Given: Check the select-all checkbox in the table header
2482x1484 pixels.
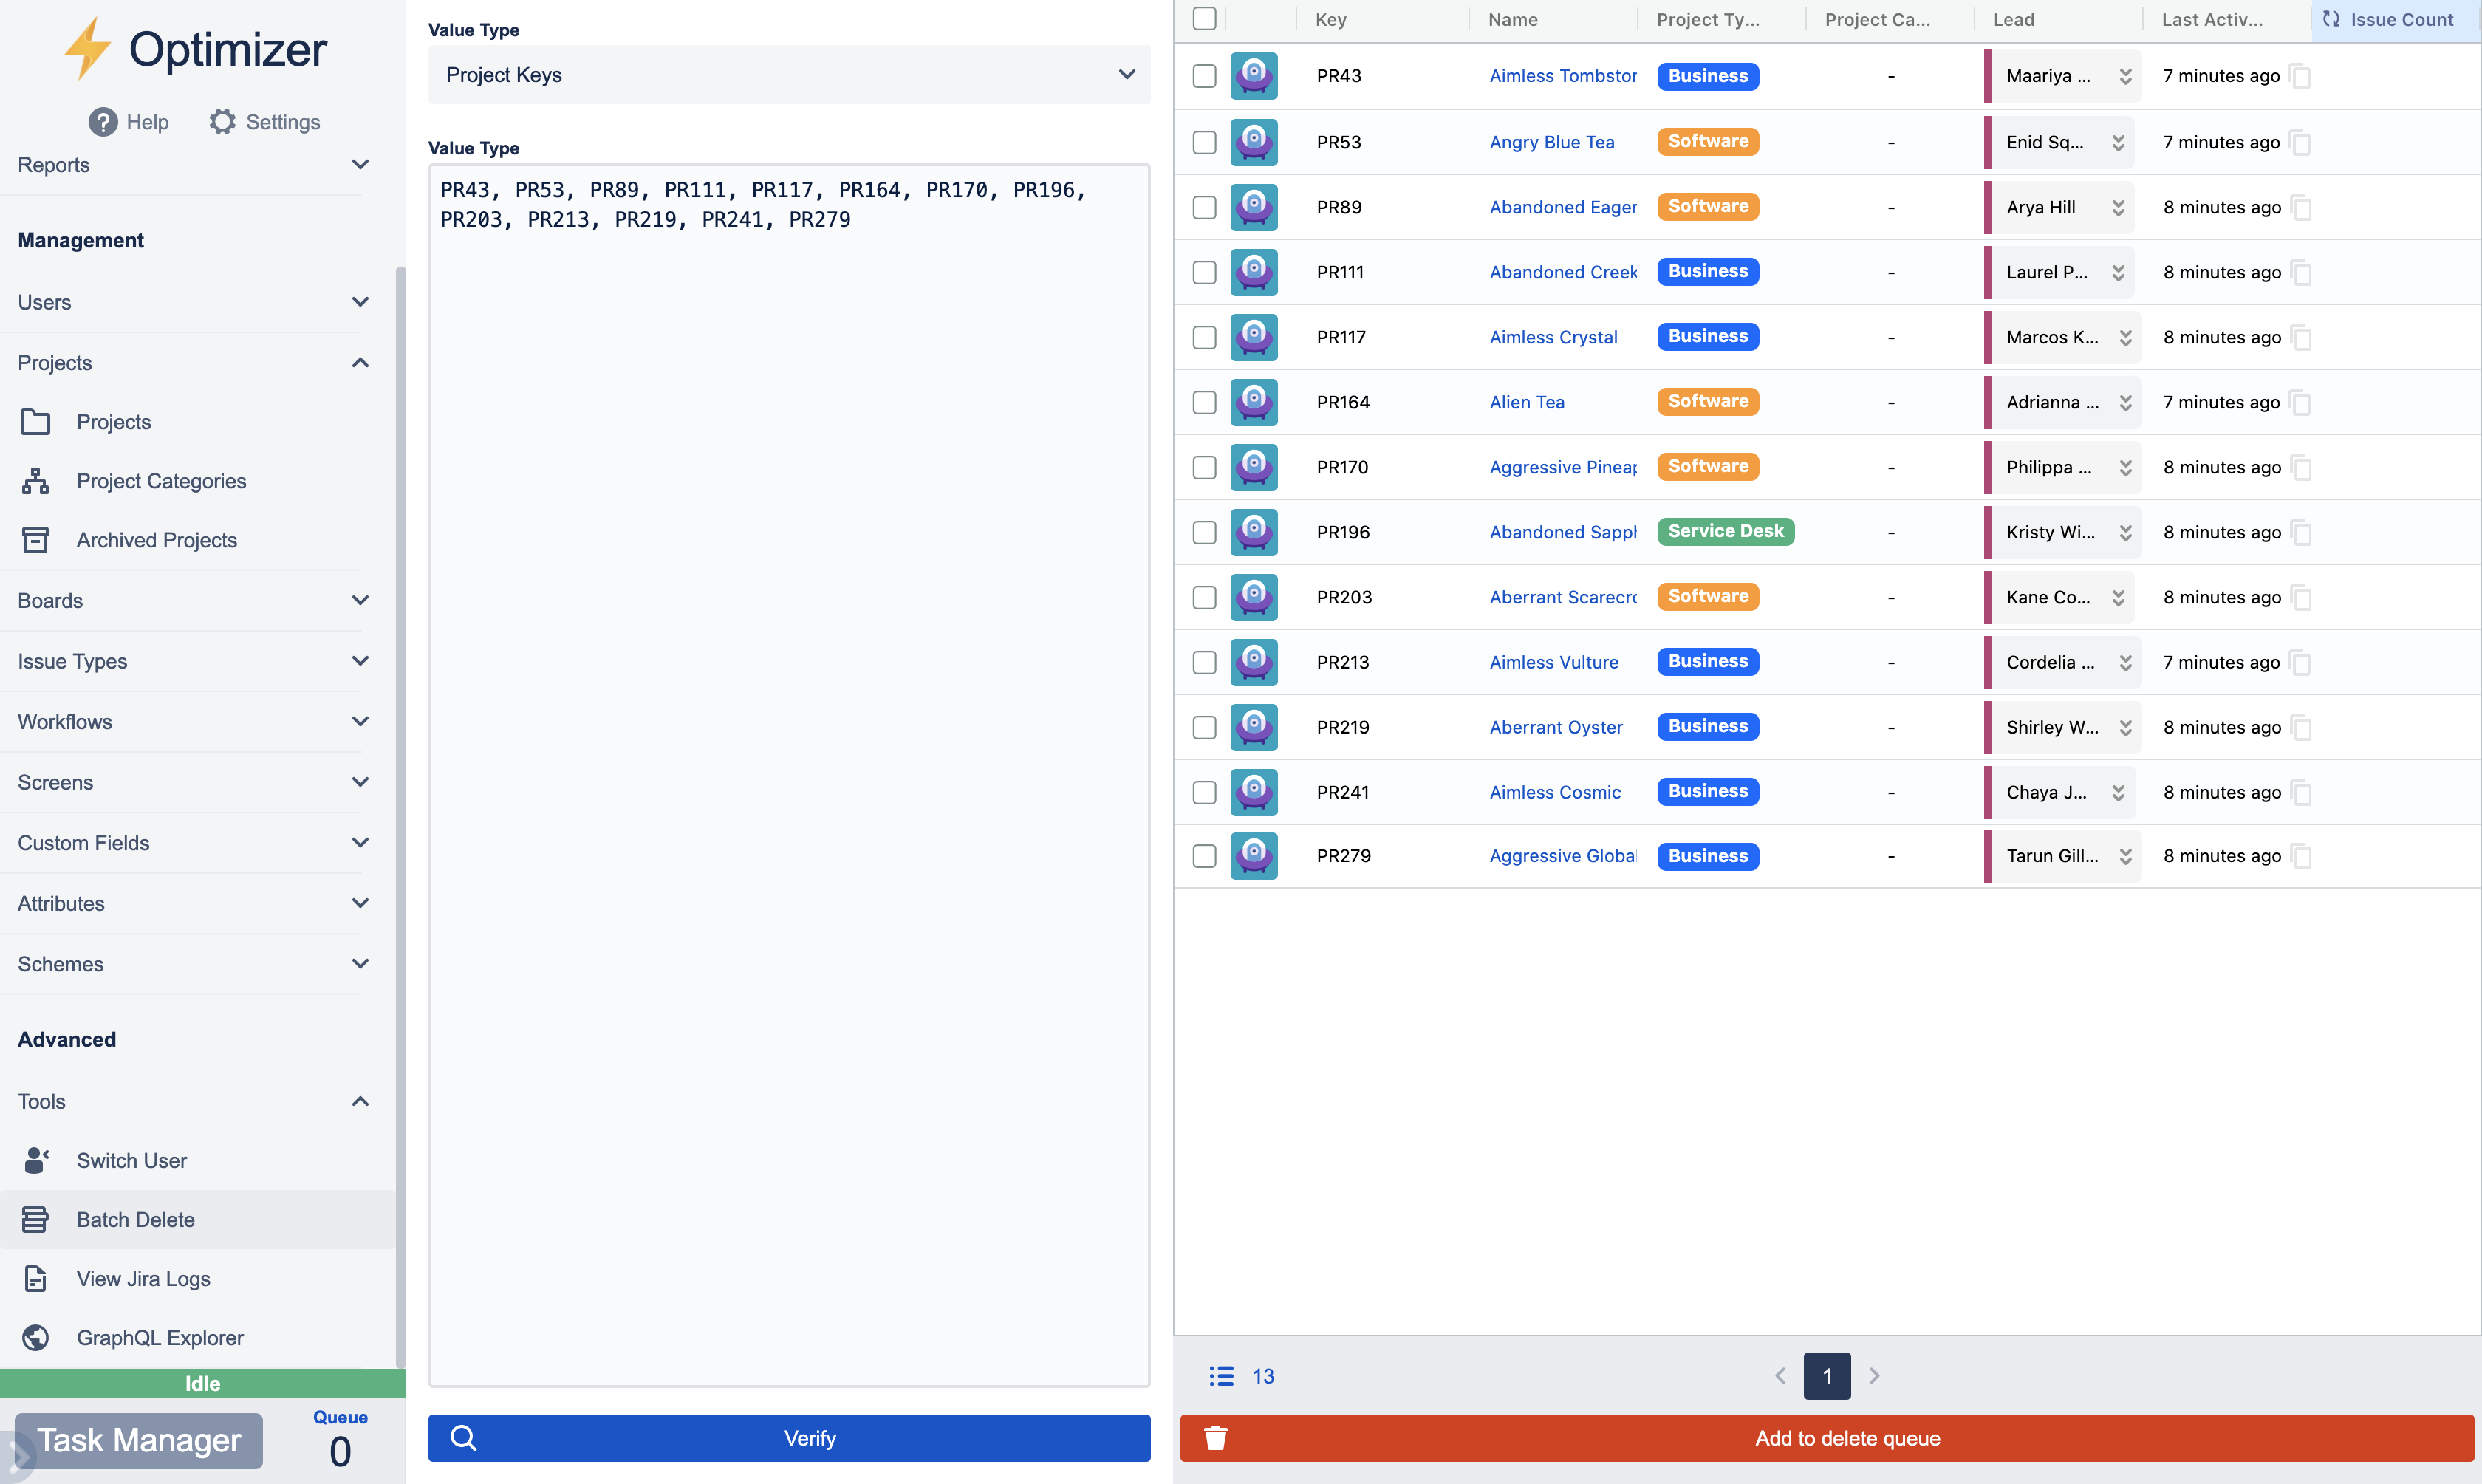Looking at the screenshot, I should point(1204,19).
